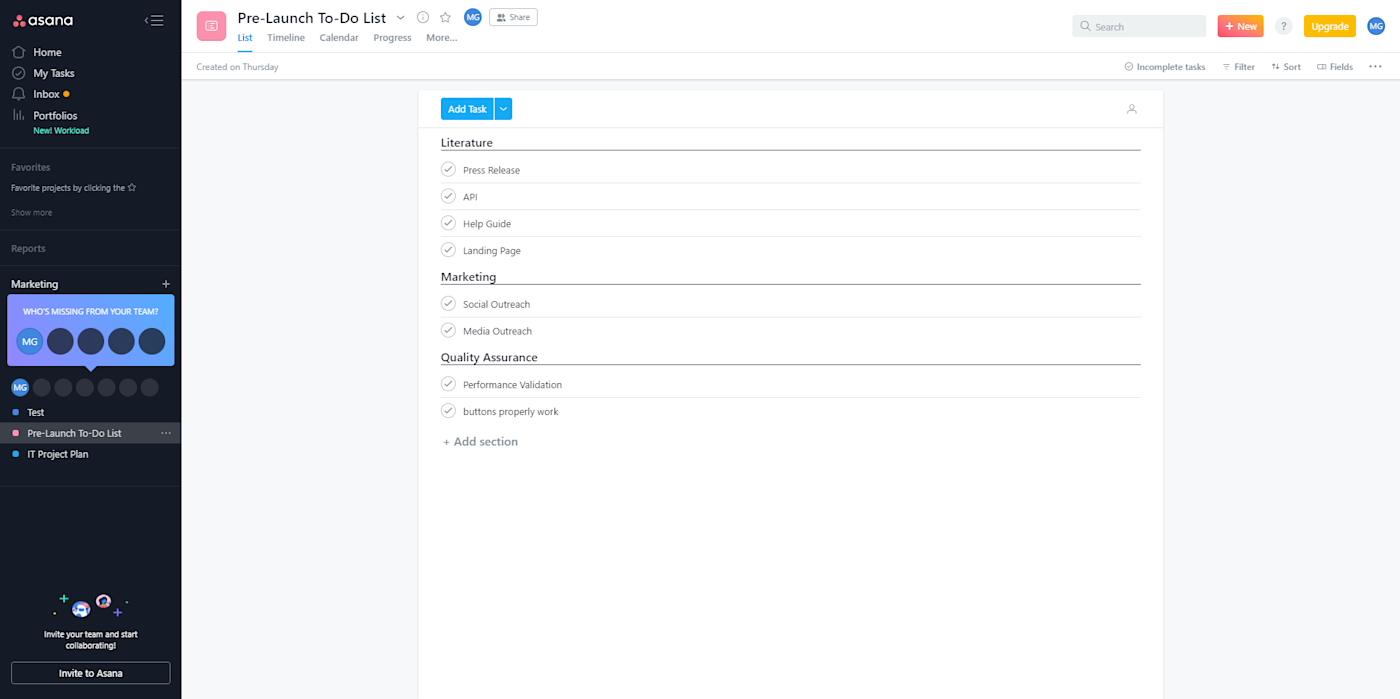Mark Landing Page as complete
The image size is (1400, 699).
tap(448, 250)
